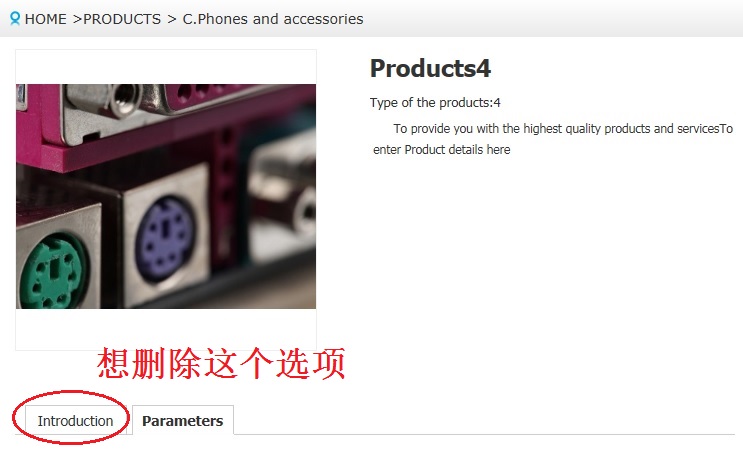Click the blurred audio jack in photo

coord(306,212)
